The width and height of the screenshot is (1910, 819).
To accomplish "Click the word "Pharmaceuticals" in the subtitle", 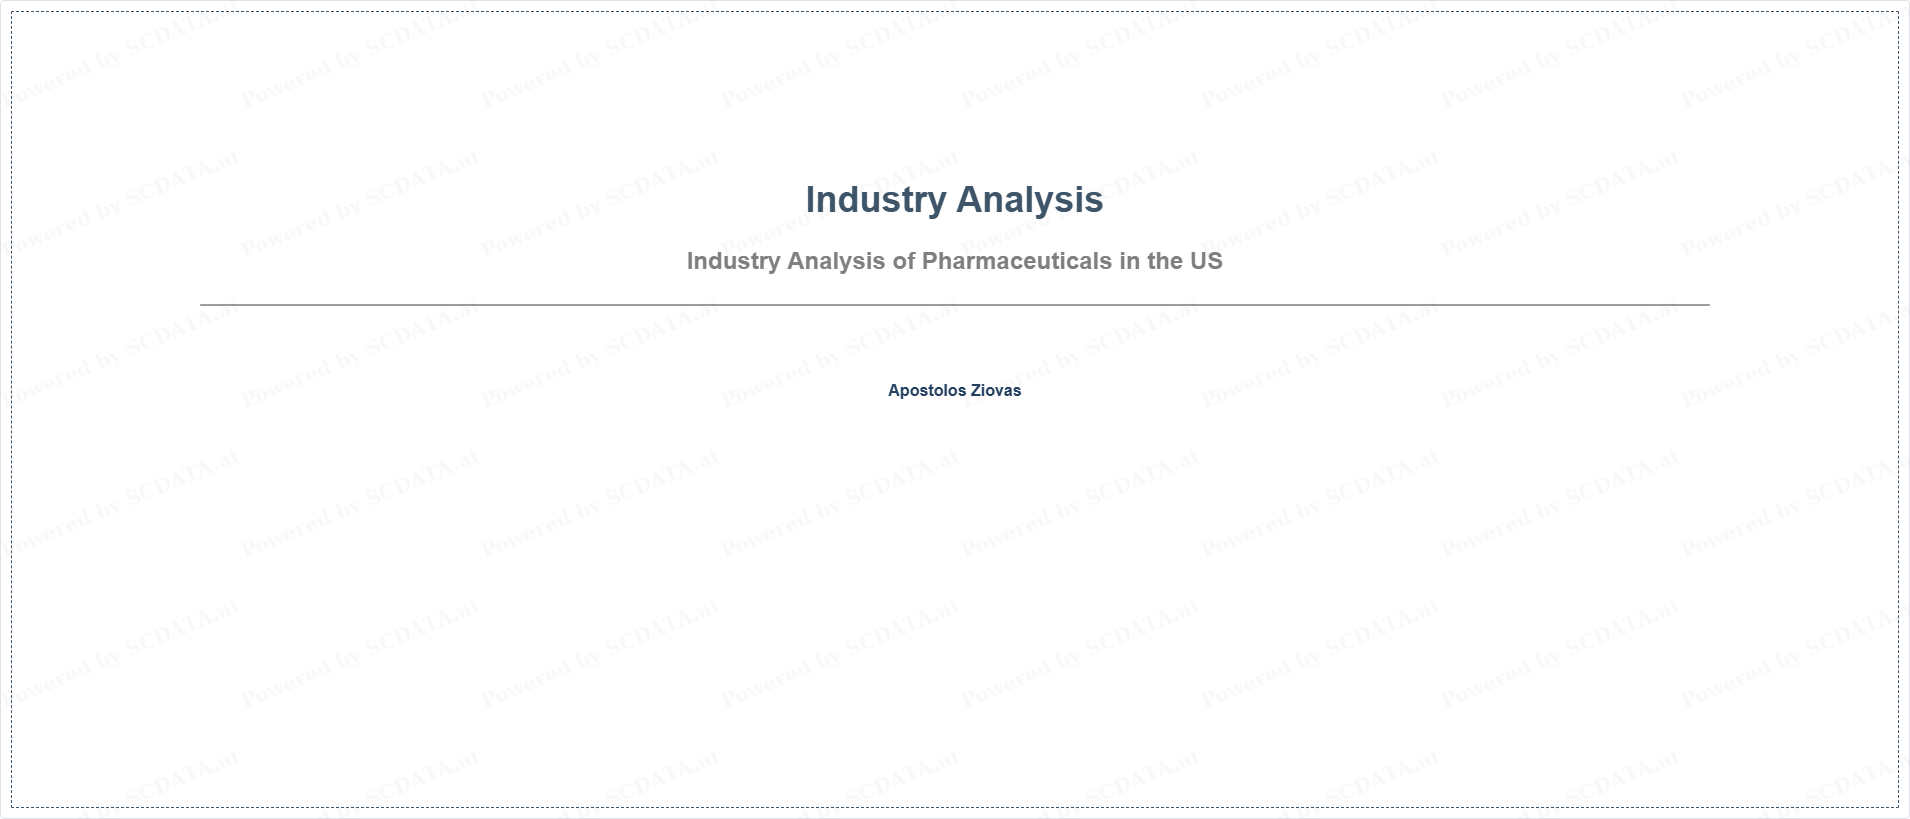I will pyautogui.click(x=1016, y=261).
